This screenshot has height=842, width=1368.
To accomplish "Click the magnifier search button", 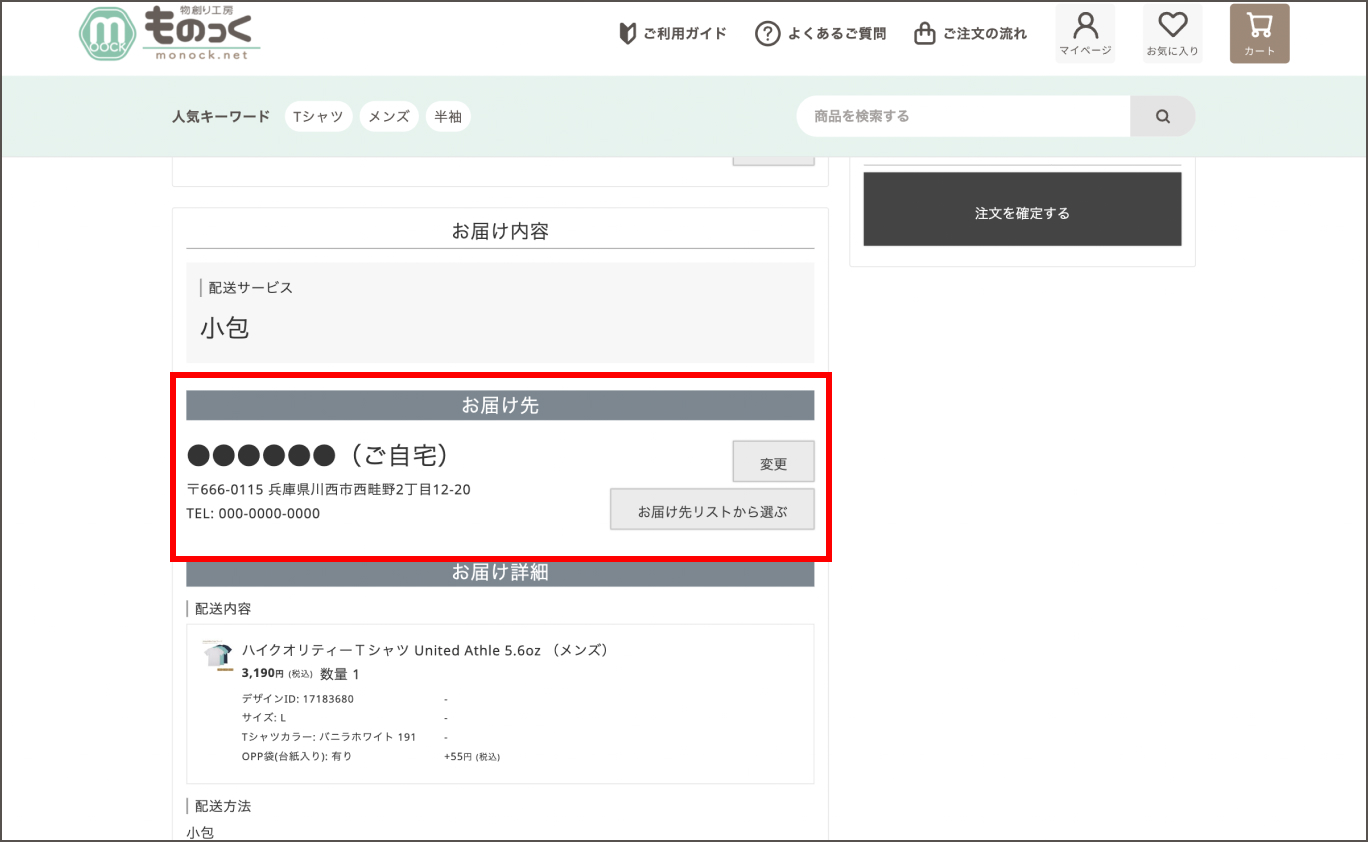I will 1162,116.
